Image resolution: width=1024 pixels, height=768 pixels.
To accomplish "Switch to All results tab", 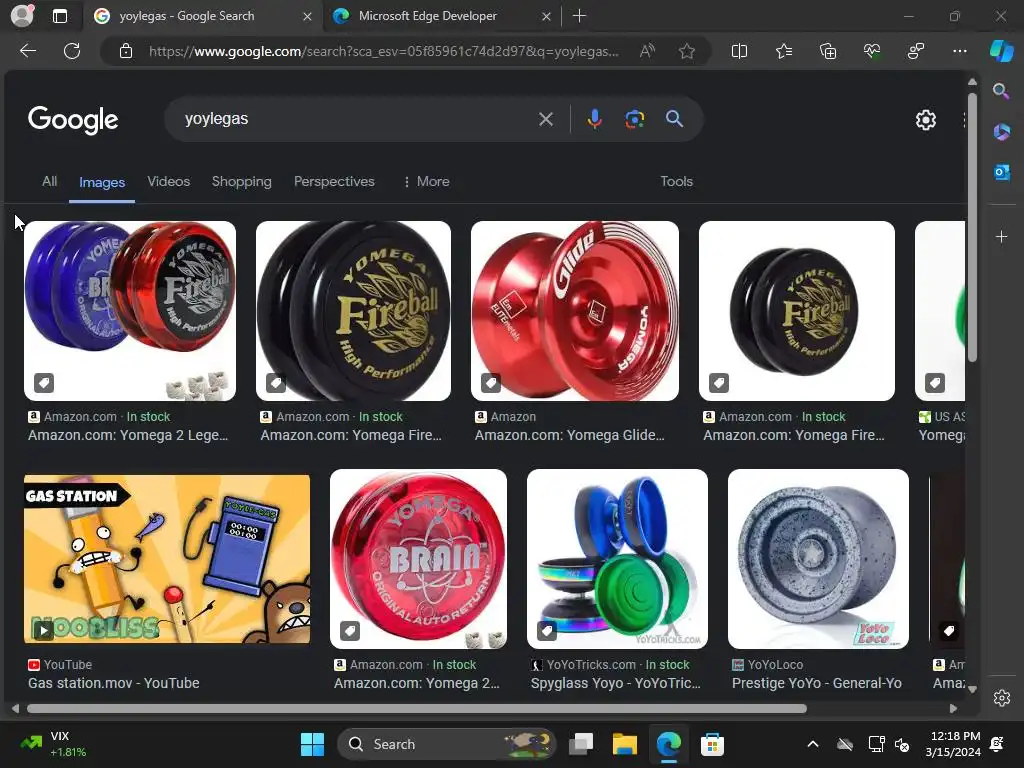I will point(49,182).
